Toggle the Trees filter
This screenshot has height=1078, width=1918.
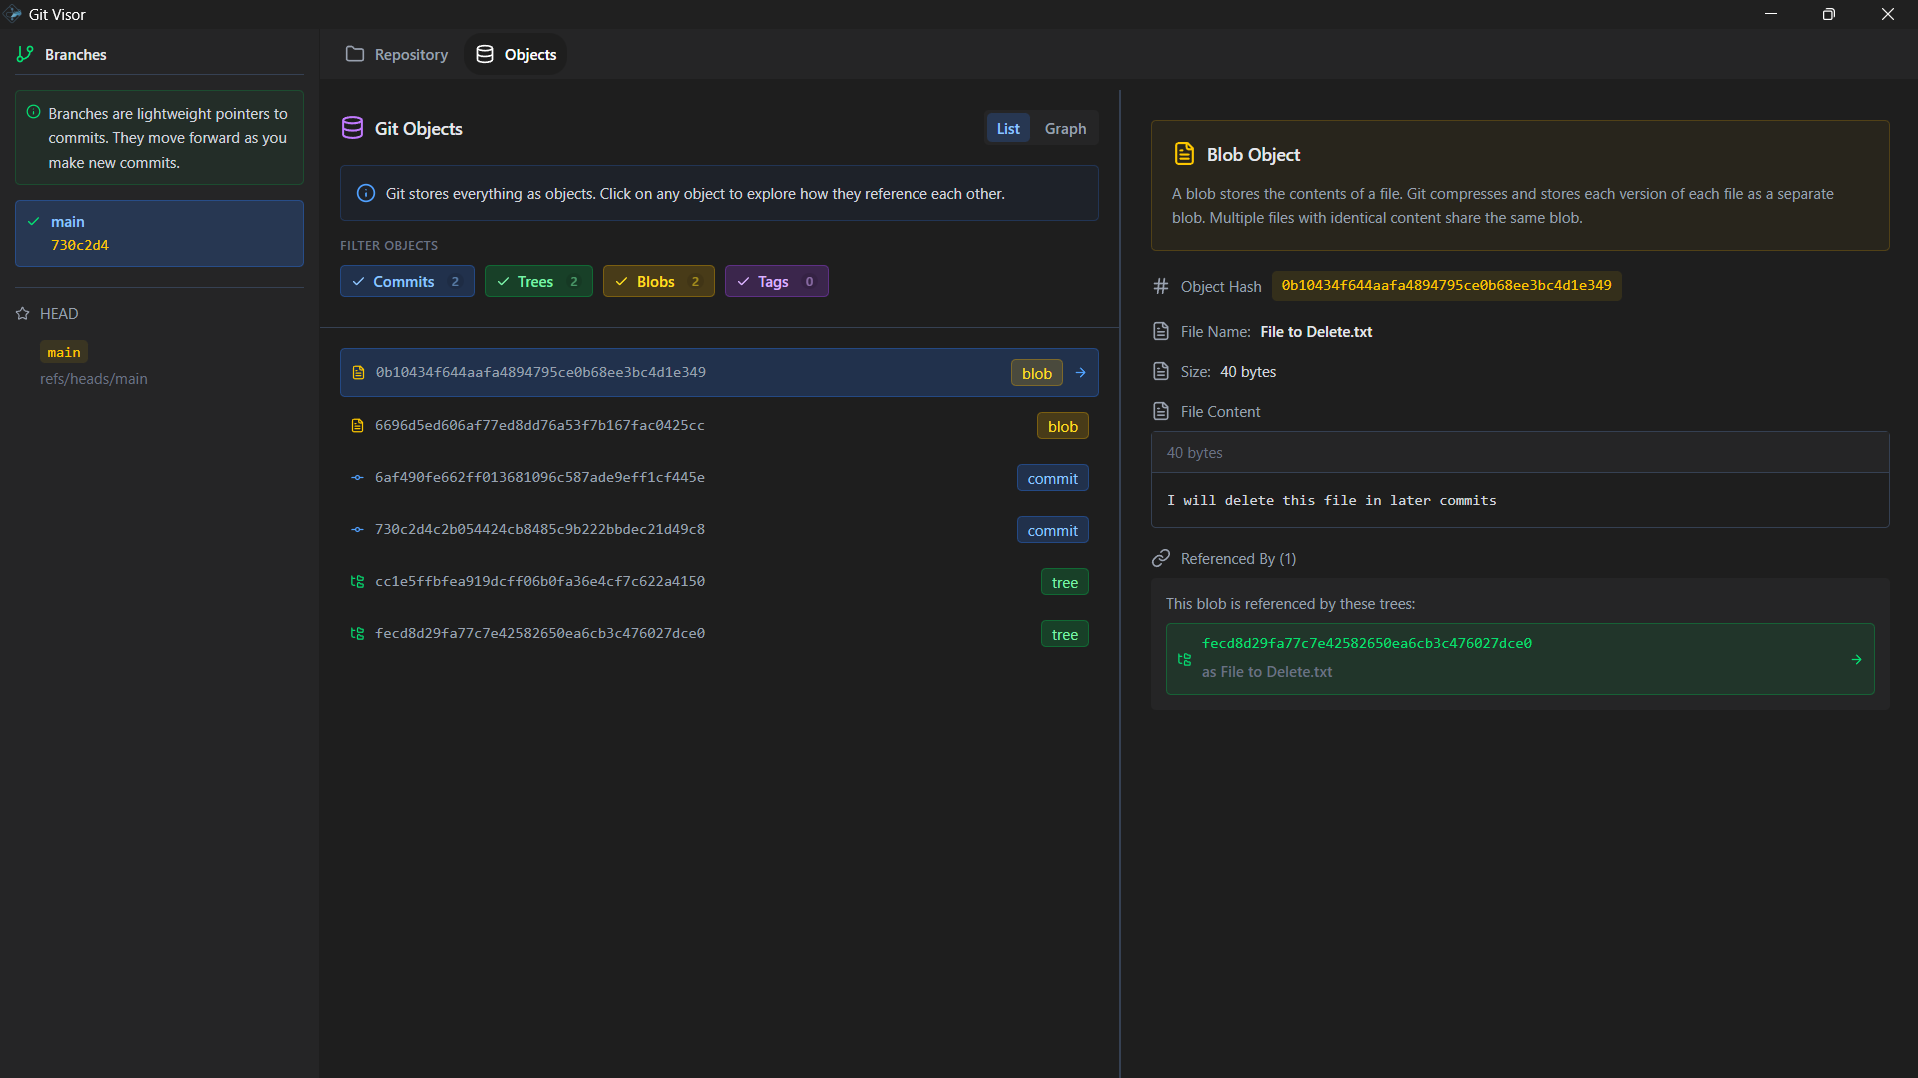[x=539, y=282]
